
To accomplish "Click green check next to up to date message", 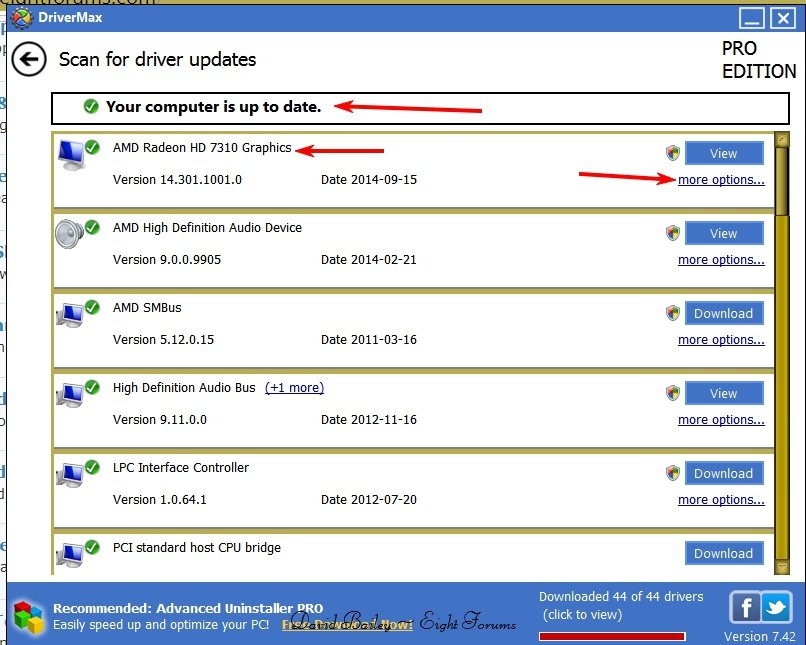I will [x=91, y=106].
